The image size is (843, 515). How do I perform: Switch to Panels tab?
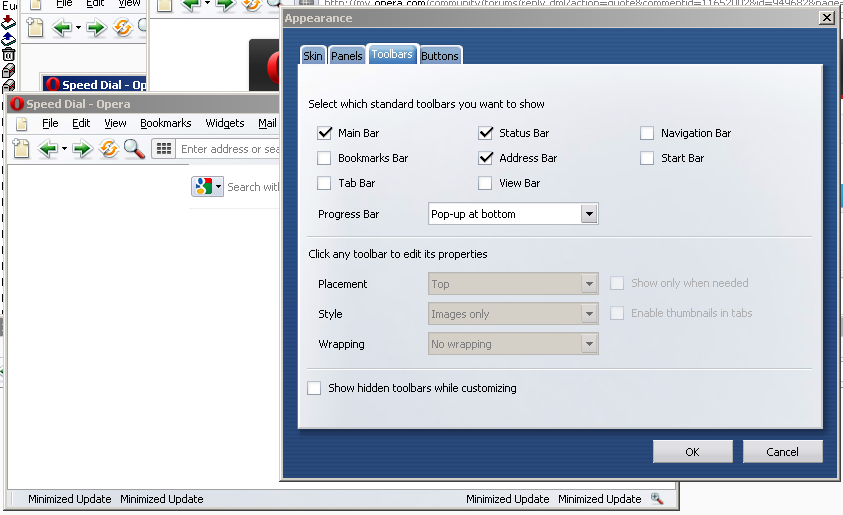tap(346, 56)
